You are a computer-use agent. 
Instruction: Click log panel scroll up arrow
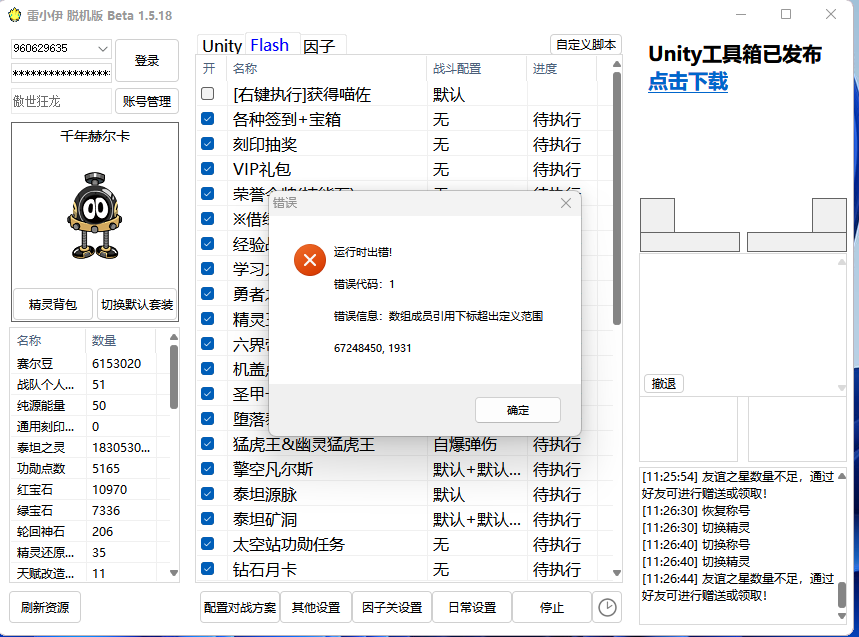point(842,476)
